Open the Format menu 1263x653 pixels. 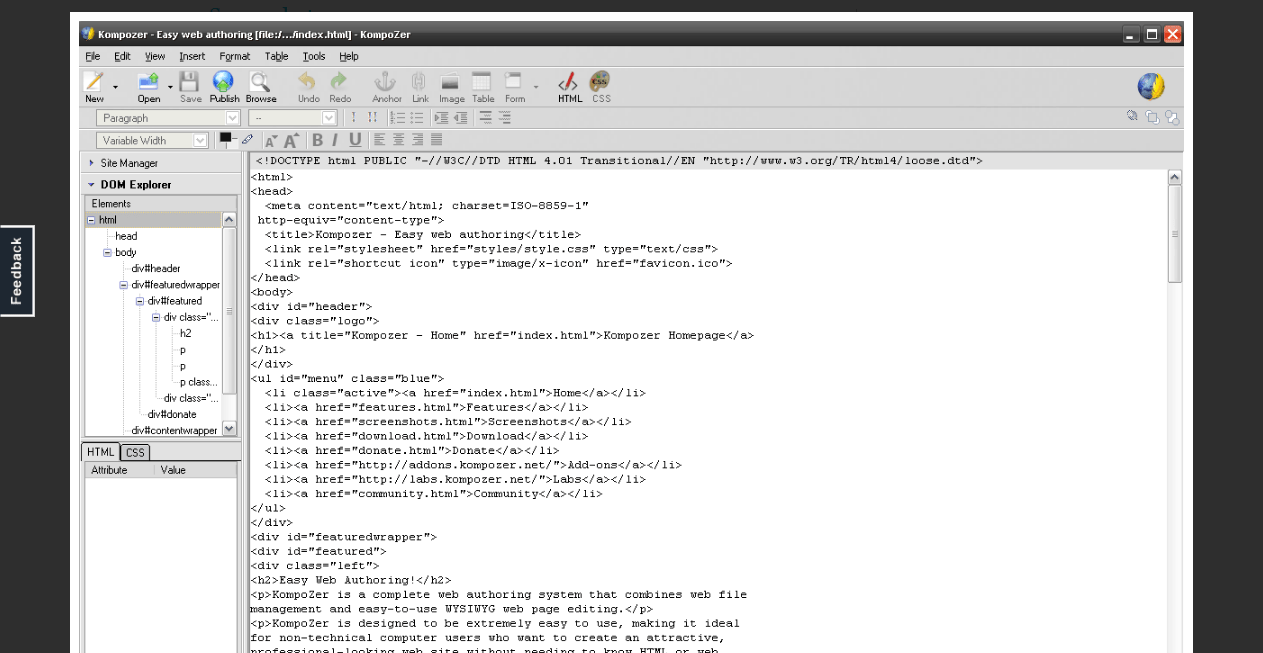[x=234, y=56]
